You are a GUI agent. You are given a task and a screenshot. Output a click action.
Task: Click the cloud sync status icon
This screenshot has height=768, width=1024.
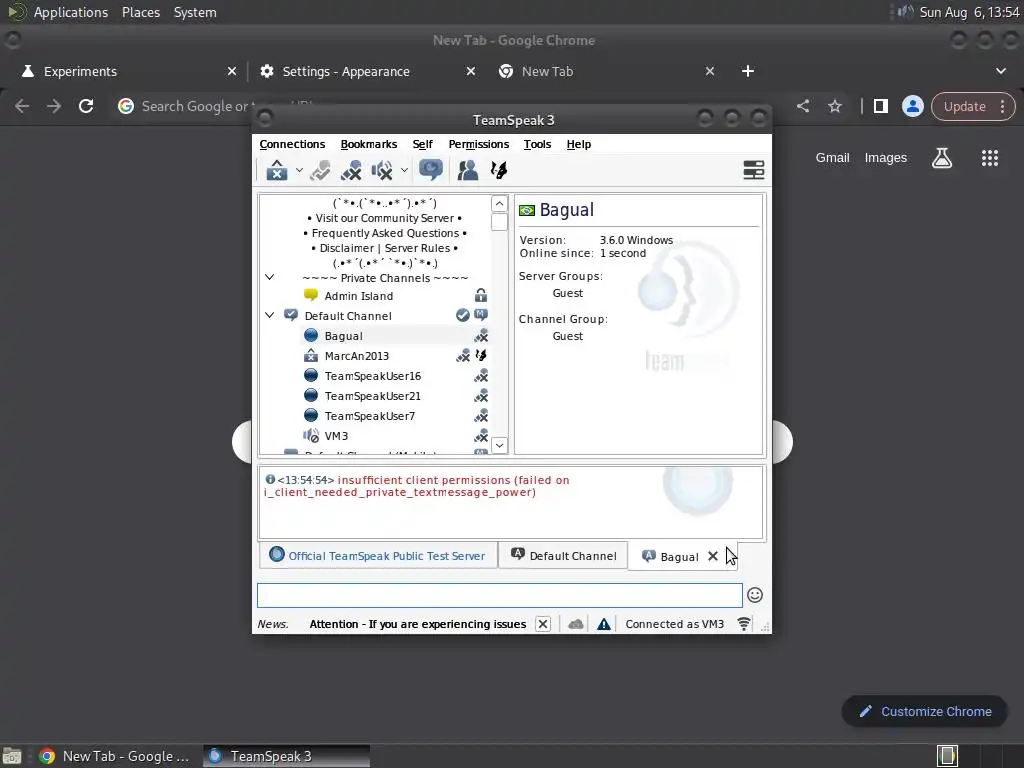tap(575, 624)
